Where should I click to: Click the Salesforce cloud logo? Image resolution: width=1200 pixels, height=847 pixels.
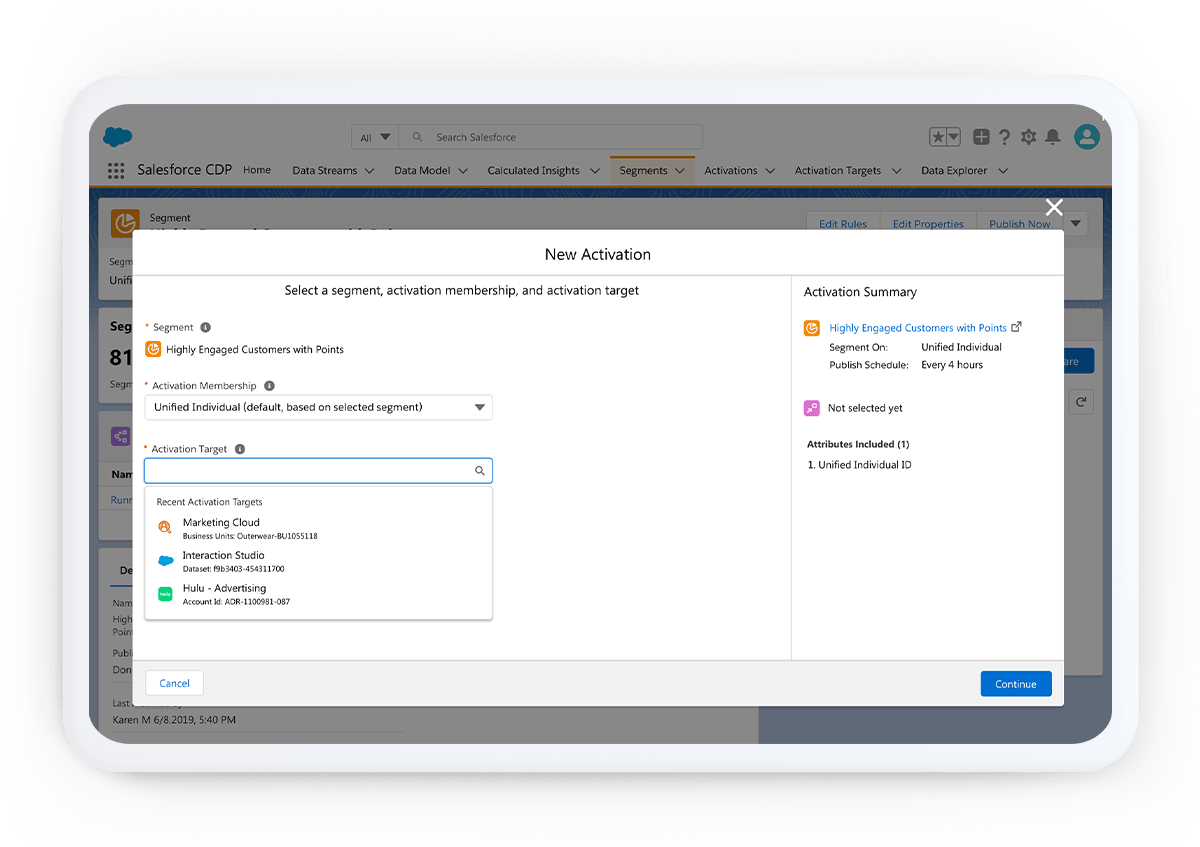[x=117, y=137]
